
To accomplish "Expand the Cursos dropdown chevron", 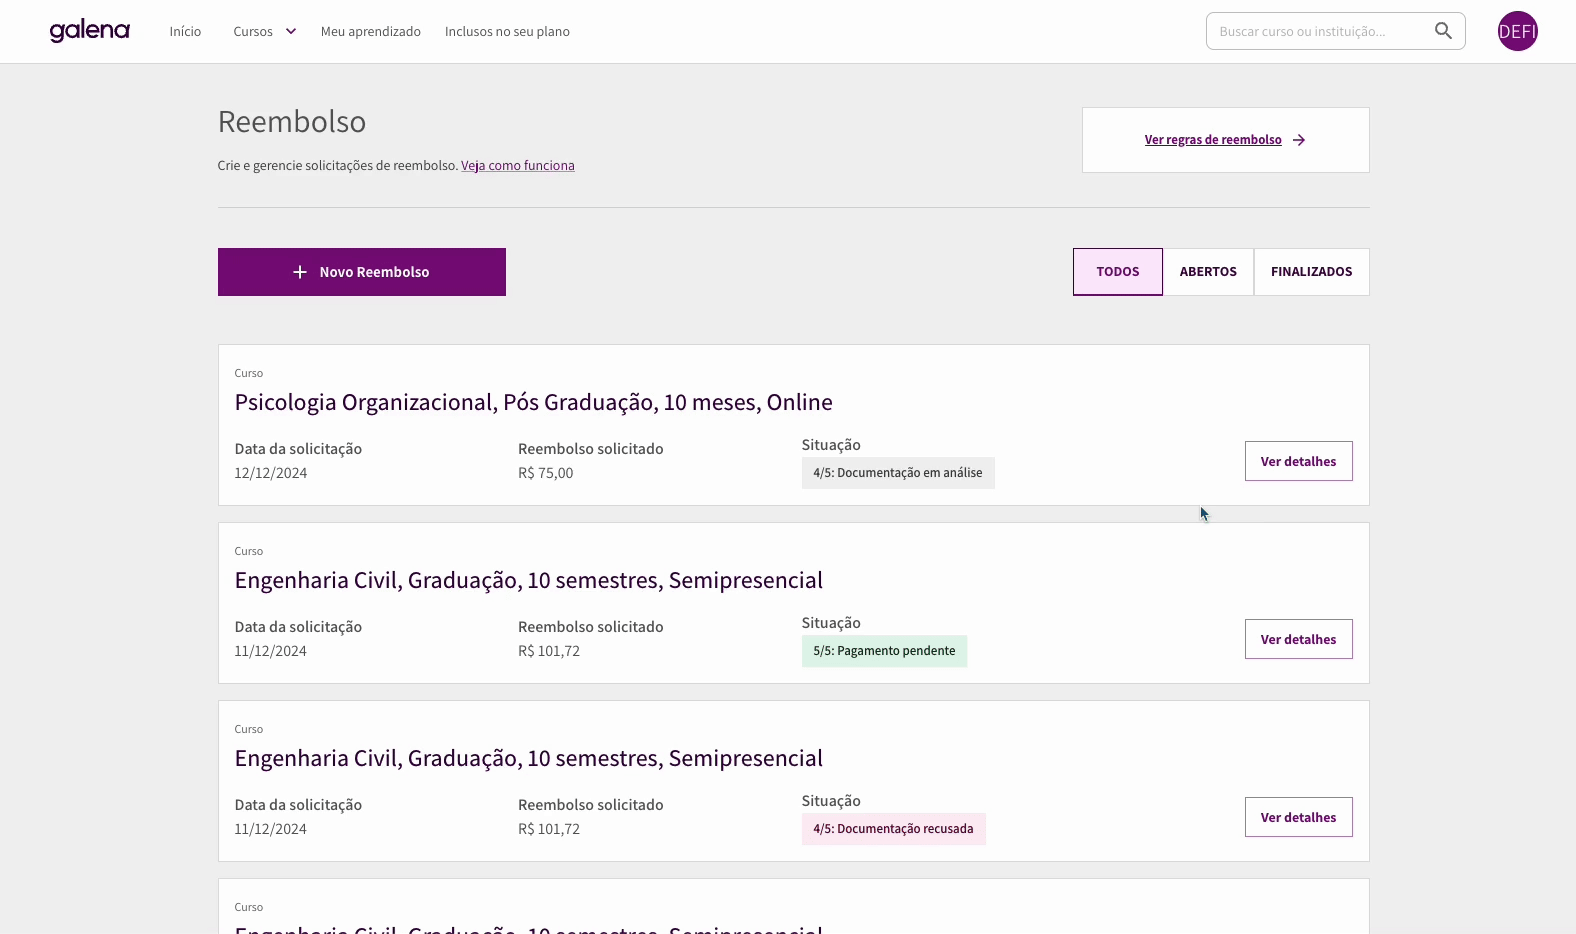I will (291, 31).
